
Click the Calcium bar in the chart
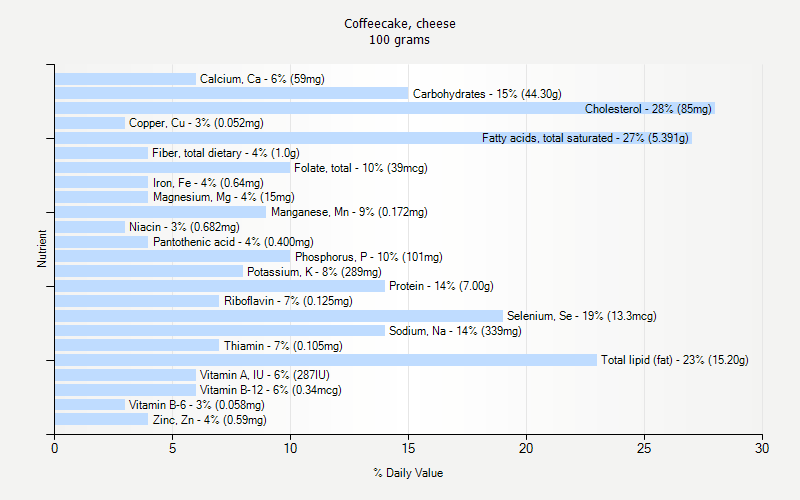point(126,79)
